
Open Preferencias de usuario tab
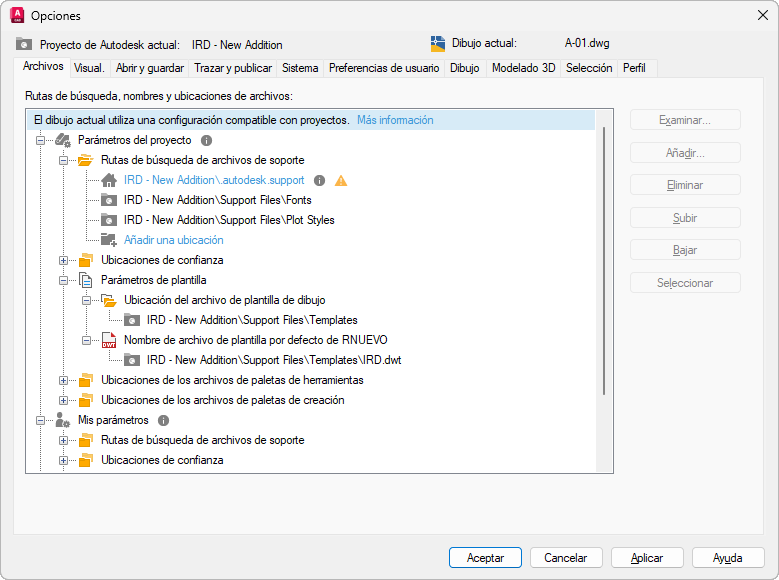coord(384,68)
